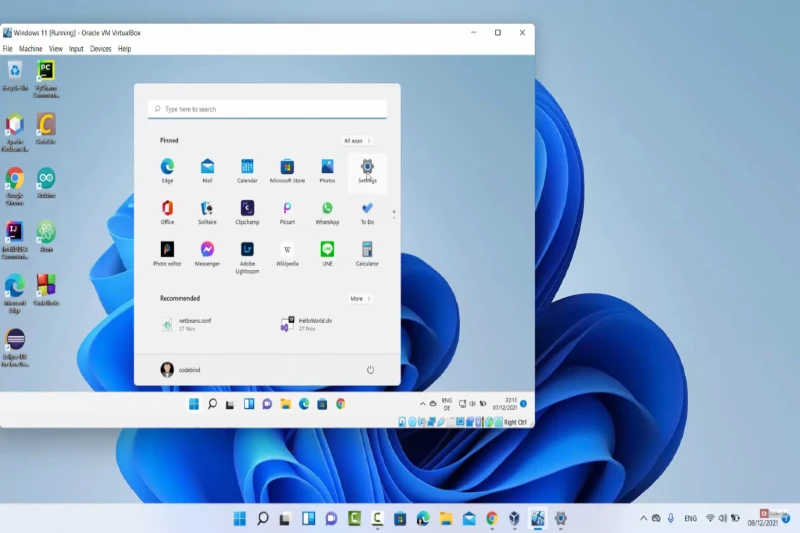Click Right Ctrl host key indicator

click(x=515, y=422)
